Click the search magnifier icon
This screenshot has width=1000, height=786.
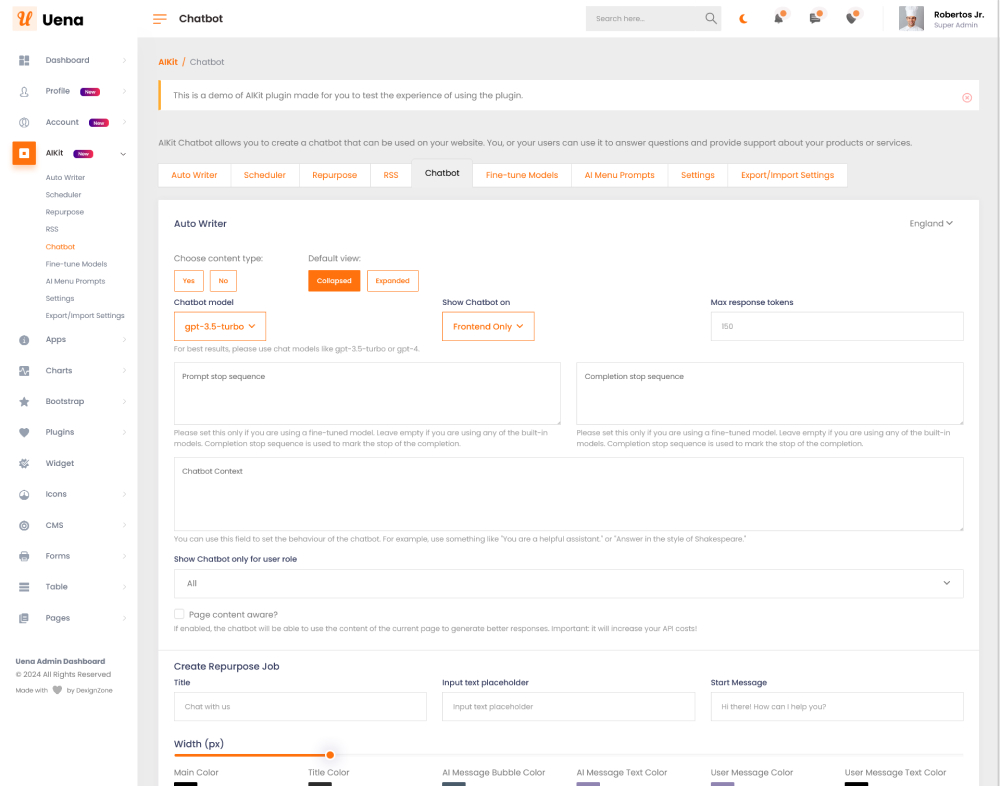pos(711,18)
